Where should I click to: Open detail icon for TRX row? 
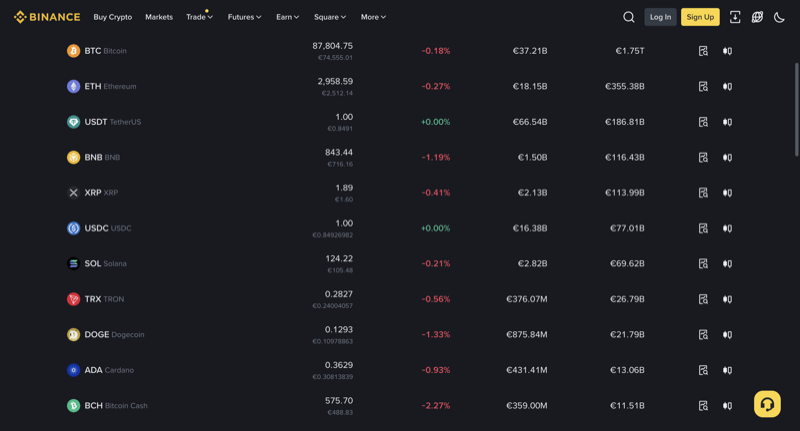tap(703, 299)
